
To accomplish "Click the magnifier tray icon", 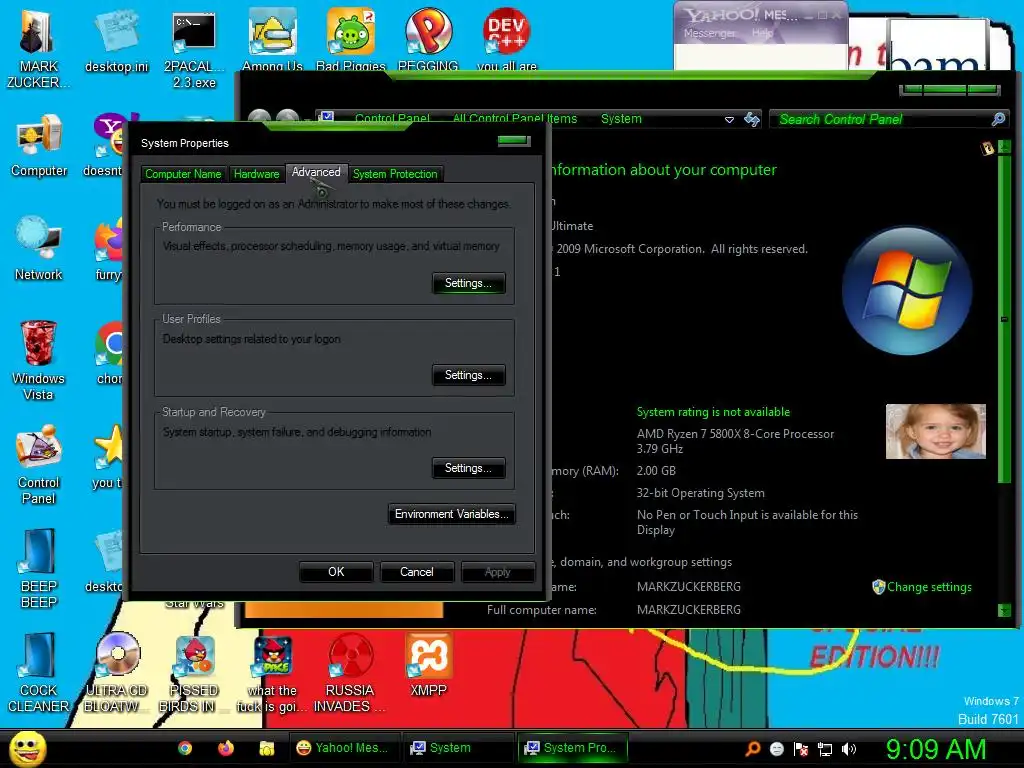I will click(753, 749).
